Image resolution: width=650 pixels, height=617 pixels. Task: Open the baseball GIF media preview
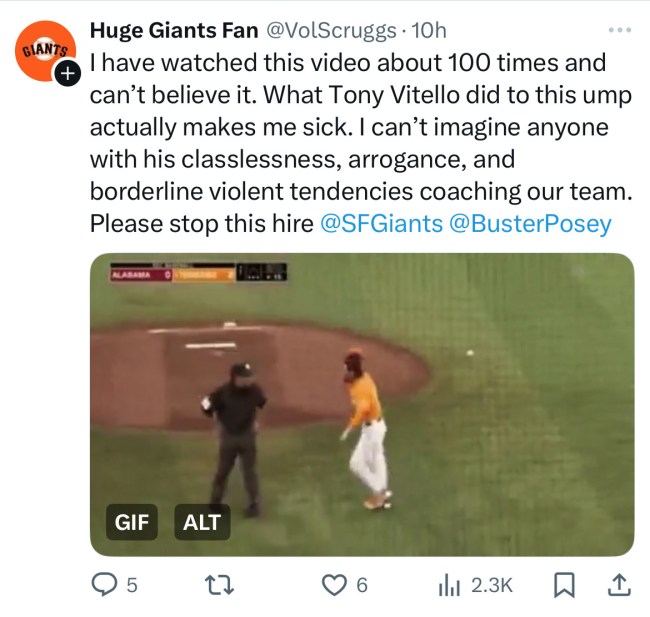point(361,400)
